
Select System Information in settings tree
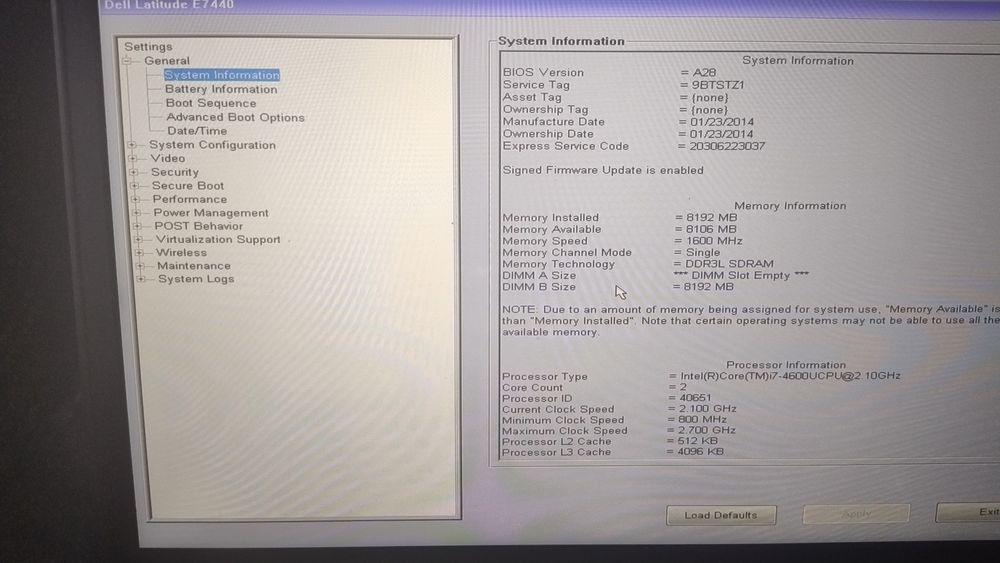(x=221, y=75)
